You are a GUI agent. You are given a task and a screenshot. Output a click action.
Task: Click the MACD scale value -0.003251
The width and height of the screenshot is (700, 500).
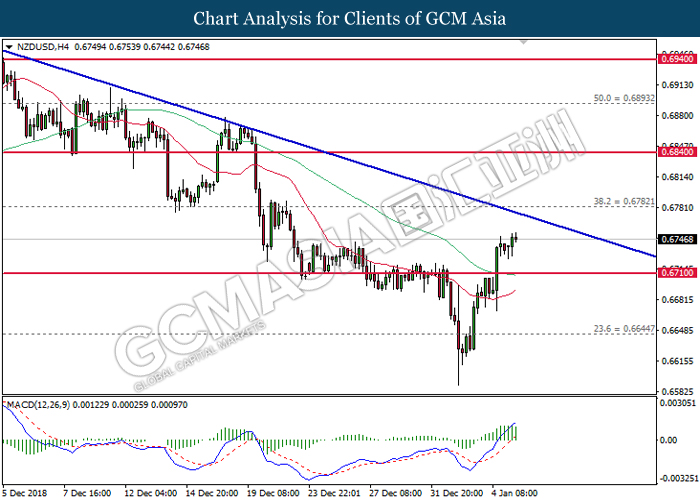(678, 479)
